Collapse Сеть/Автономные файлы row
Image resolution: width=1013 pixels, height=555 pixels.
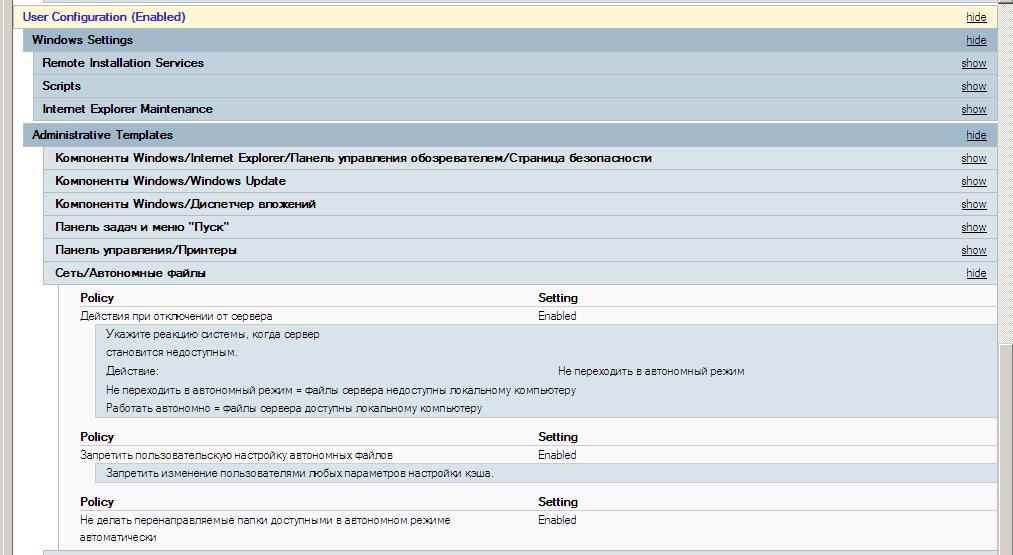(520, 273)
